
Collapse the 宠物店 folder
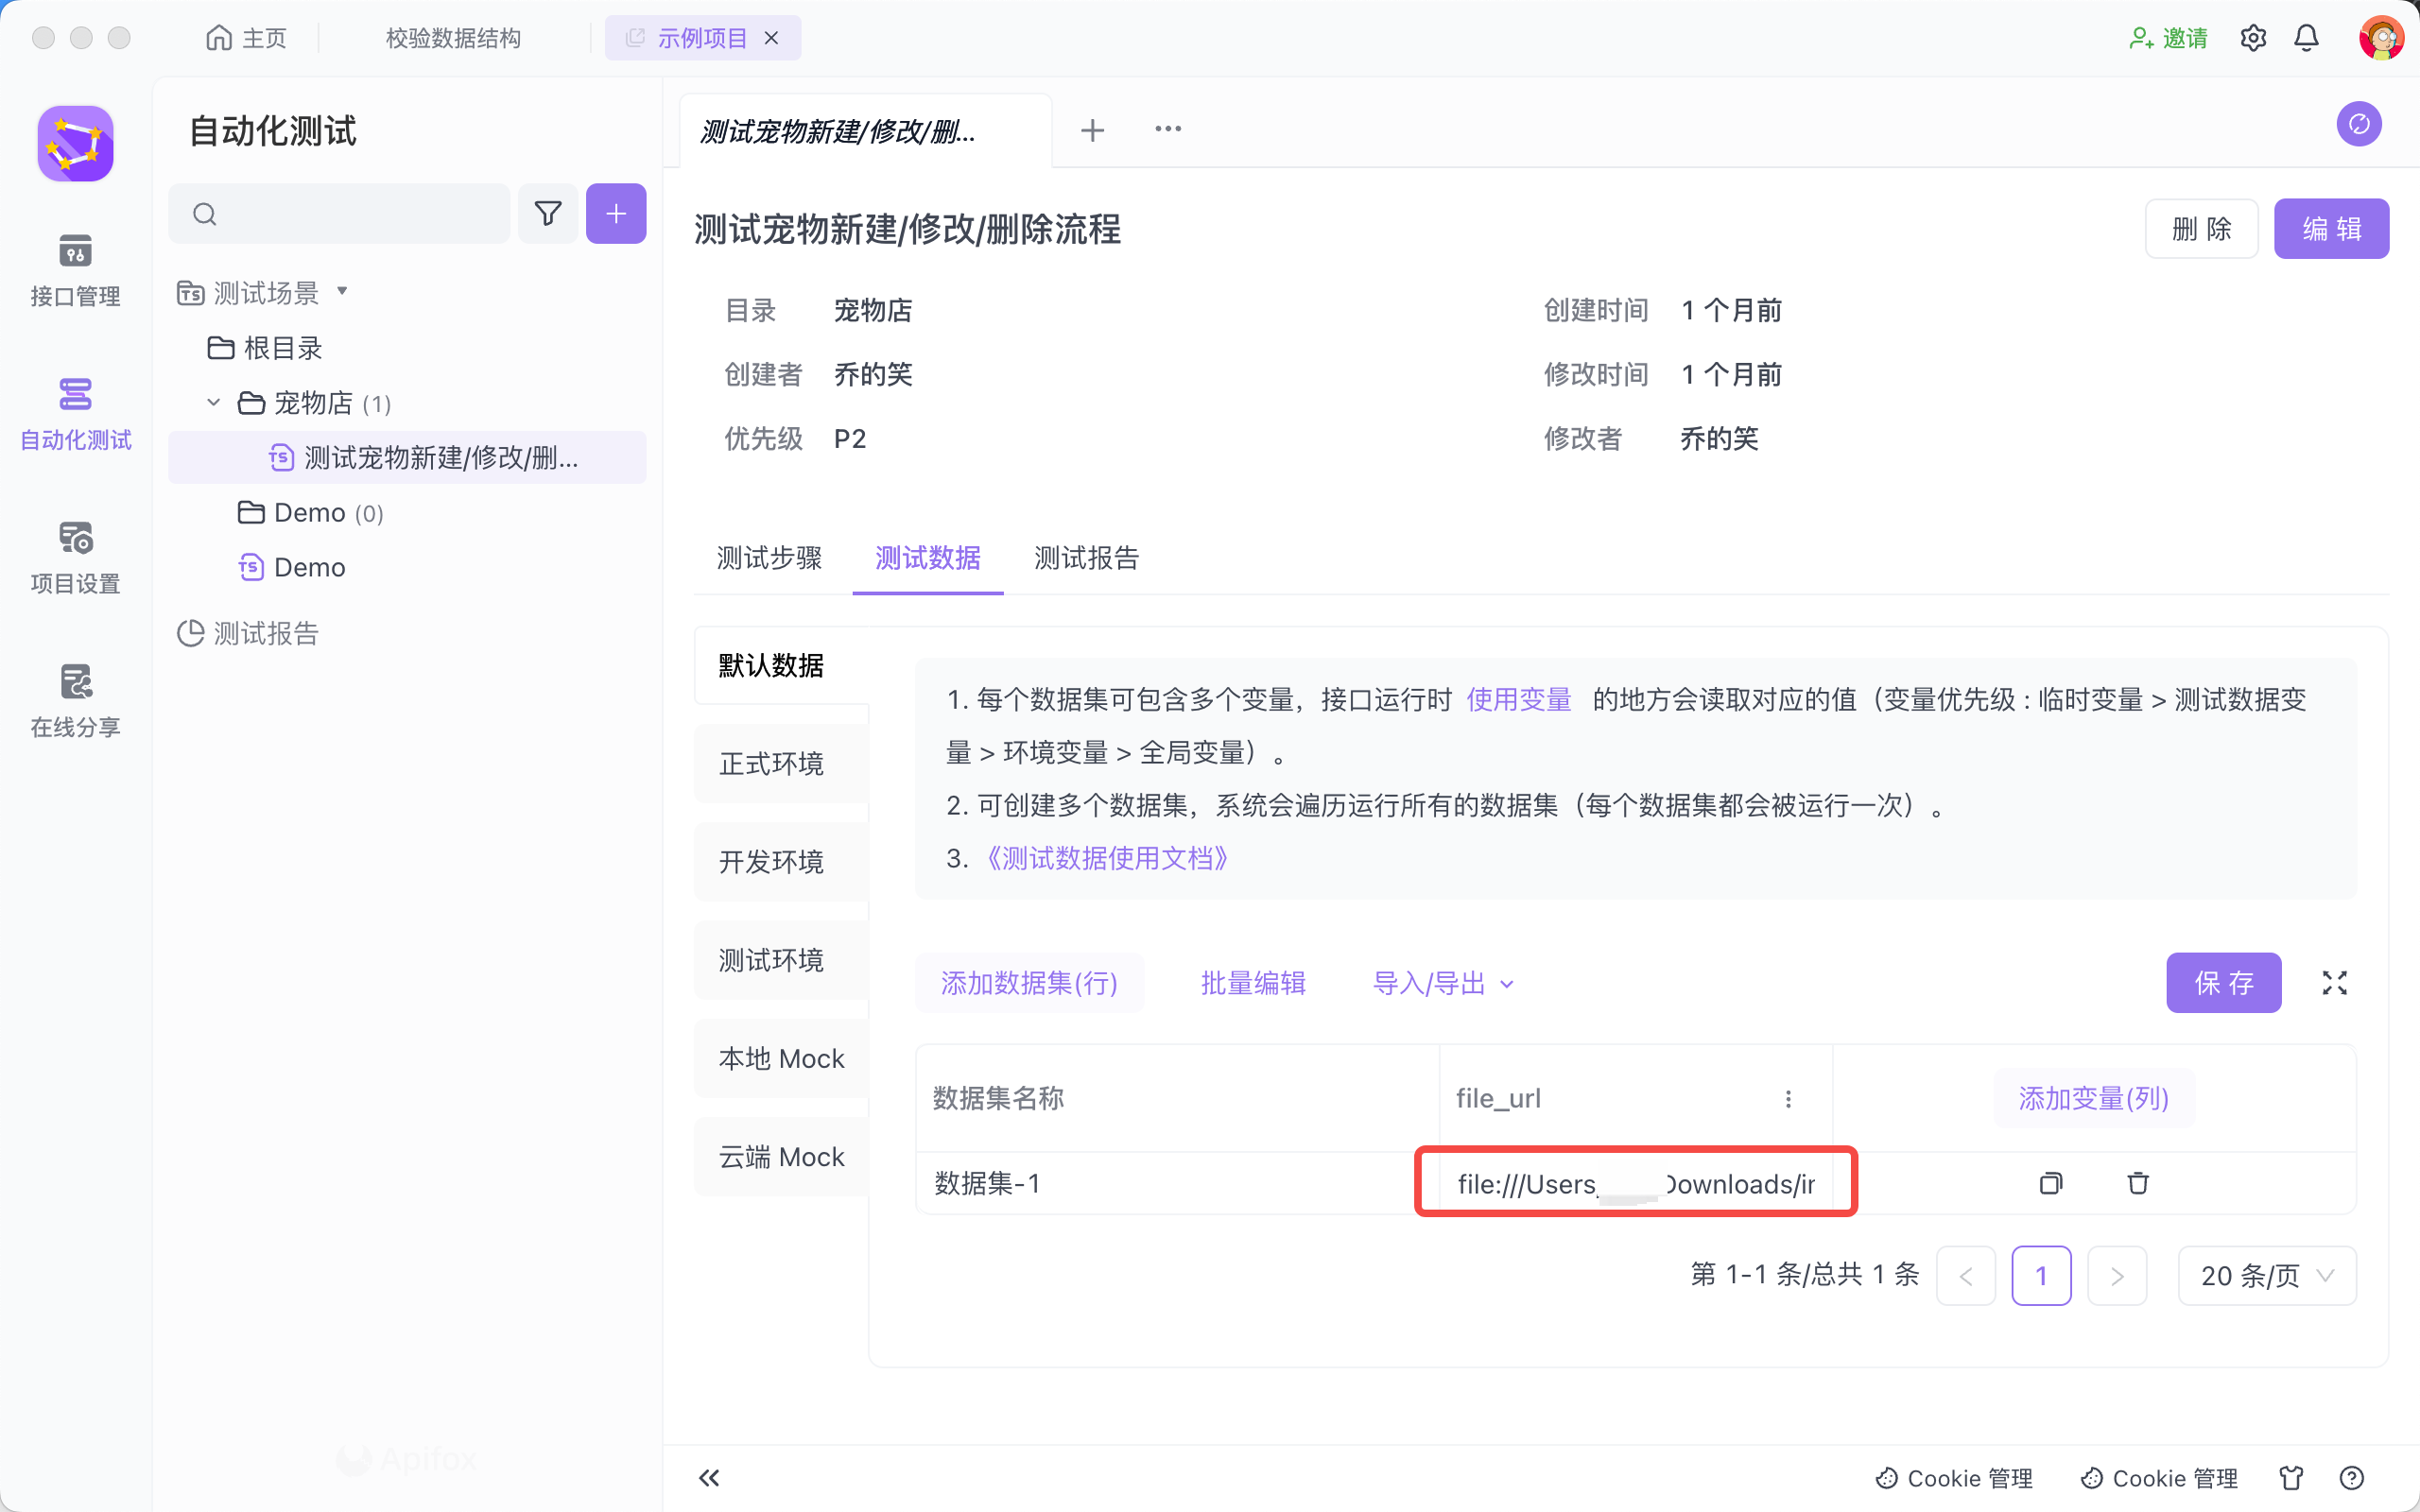(x=213, y=402)
